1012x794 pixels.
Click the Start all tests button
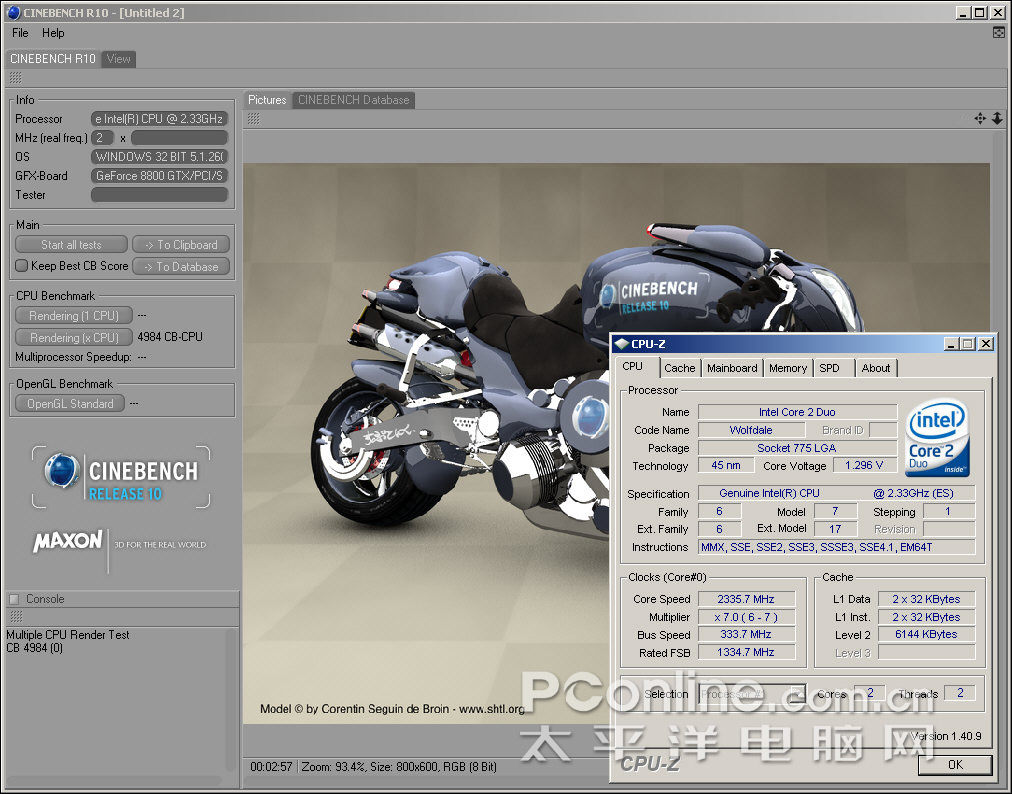click(x=71, y=245)
